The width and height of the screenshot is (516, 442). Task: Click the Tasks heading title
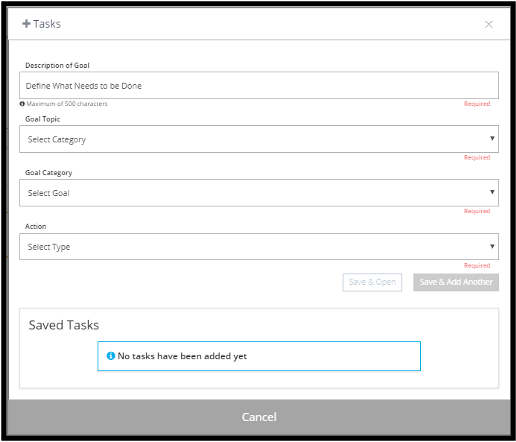47,24
